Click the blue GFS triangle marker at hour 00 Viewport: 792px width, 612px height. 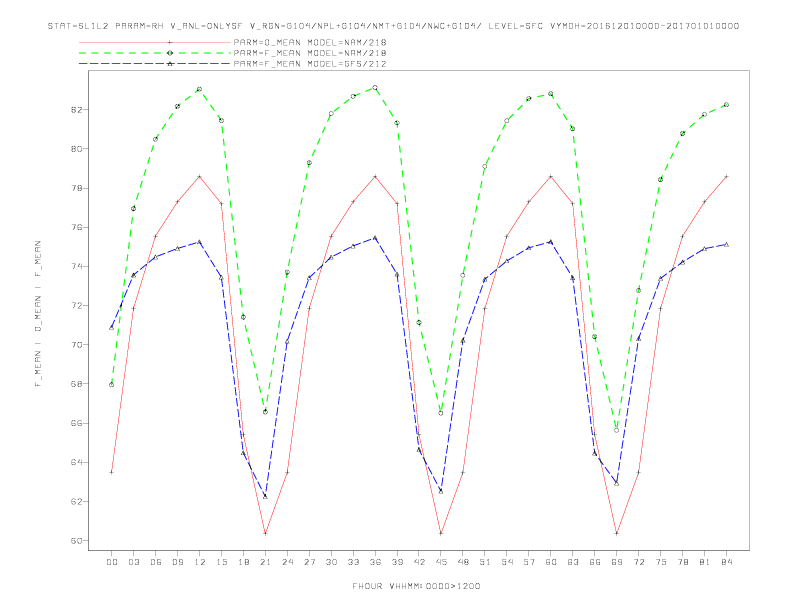[112, 328]
